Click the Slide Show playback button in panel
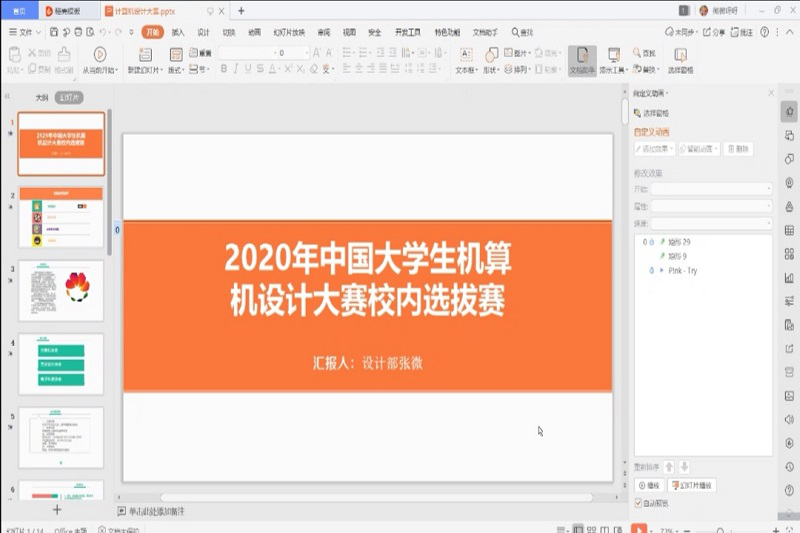800x533 pixels. [x=692, y=485]
